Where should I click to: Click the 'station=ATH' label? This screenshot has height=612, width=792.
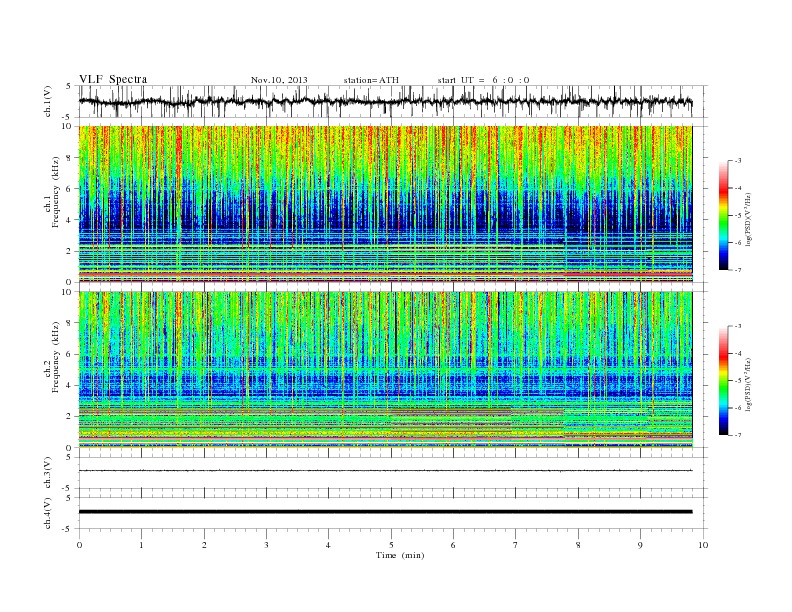(x=371, y=80)
